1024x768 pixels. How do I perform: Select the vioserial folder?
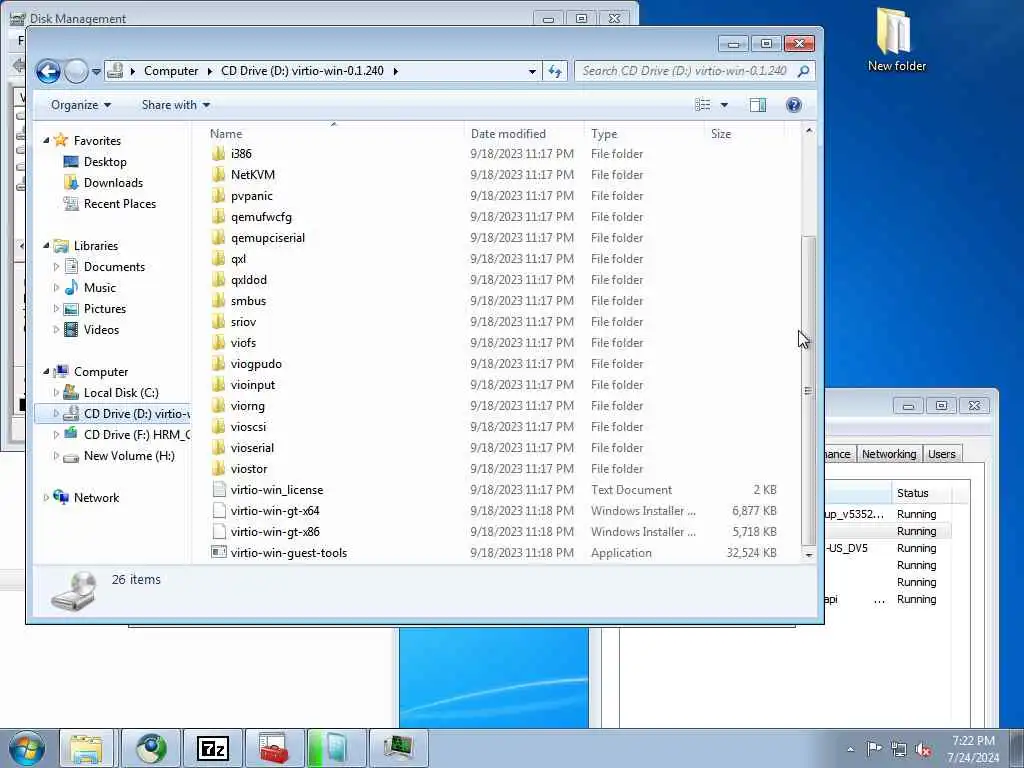point(252,448)
